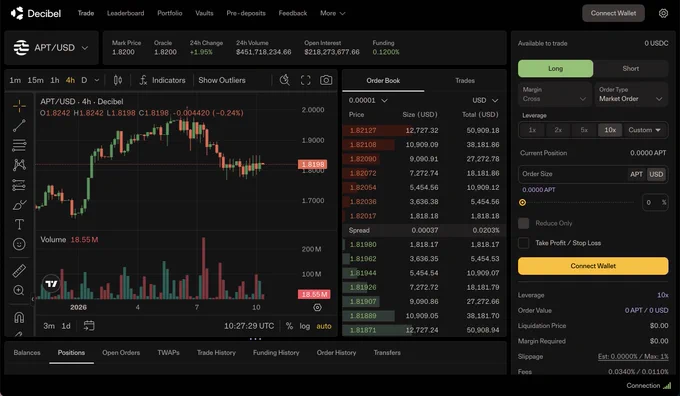Toggle percent scale on the chart
Image resolution: width=680 pixels, height=396 pixels.
[x=289, y=326]
